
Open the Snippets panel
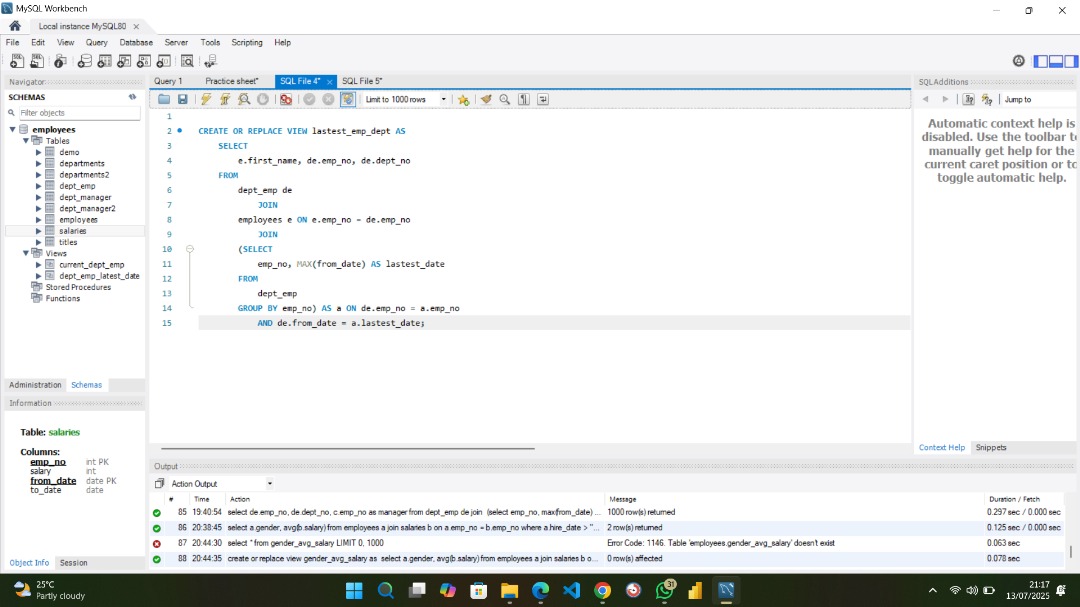point(990,447)
